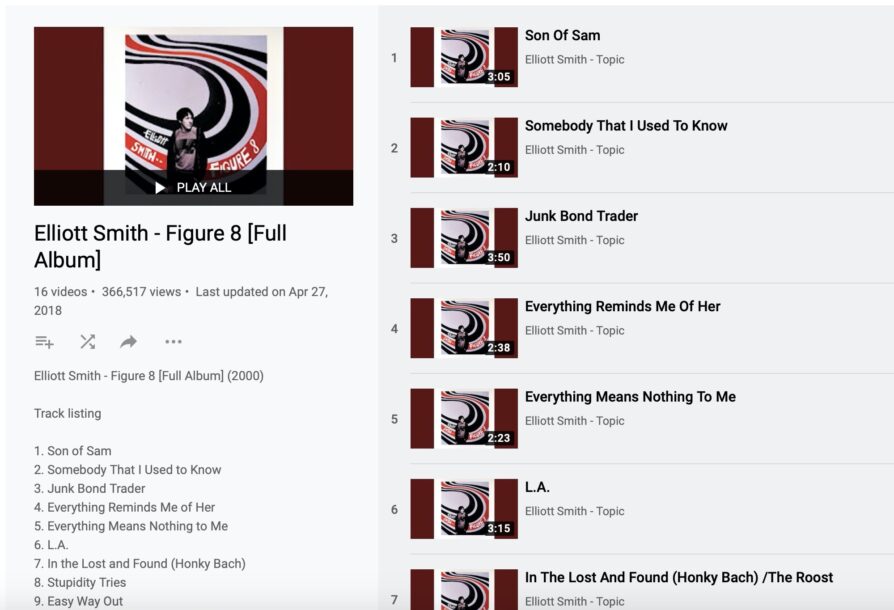Open Everything Reminds Me Of Her thumbnail
The image size is (894, 610).
point(464,328)
